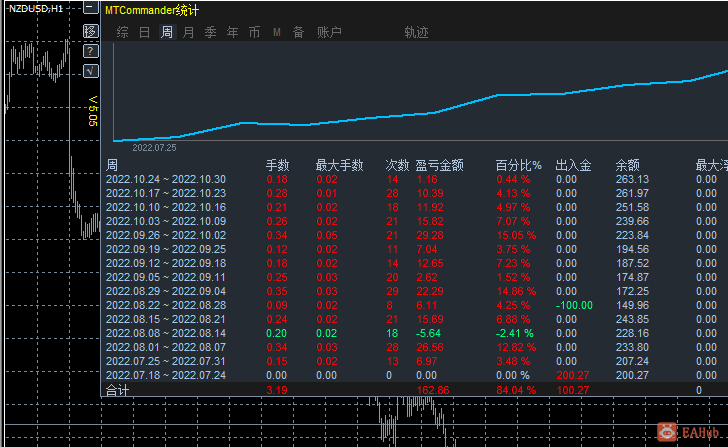Click the minimize panel dash button

[x=91, y=8]
